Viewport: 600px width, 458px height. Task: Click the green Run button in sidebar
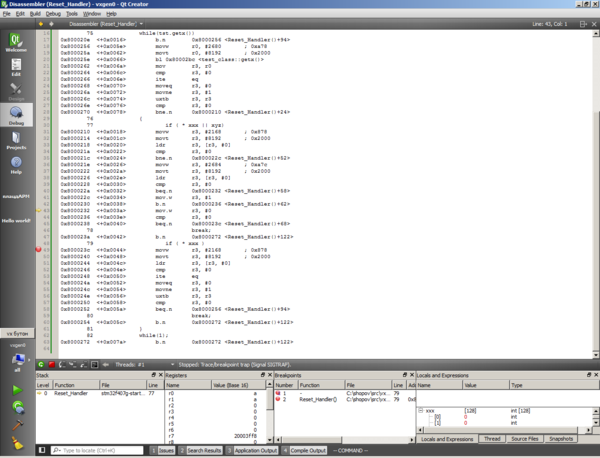coord(17,390)
